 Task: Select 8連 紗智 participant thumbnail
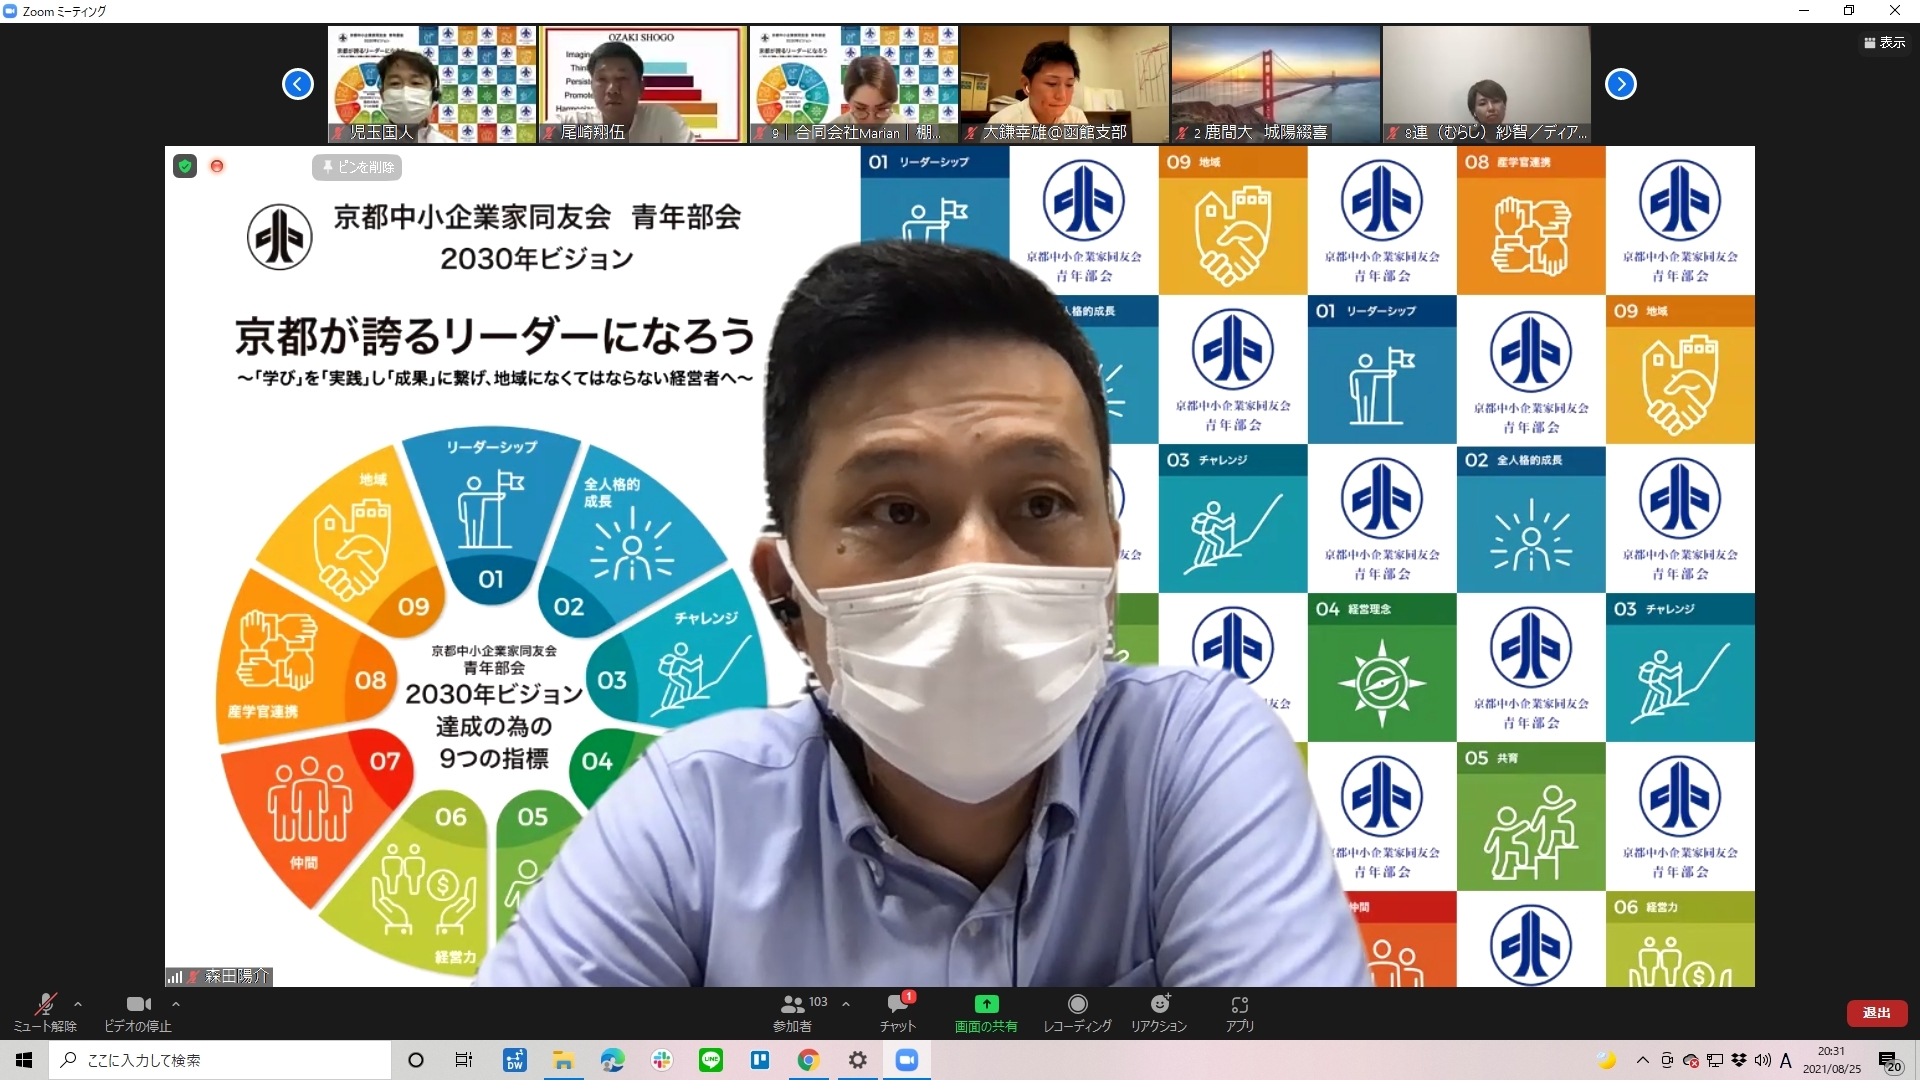(x=1487, y=84)
